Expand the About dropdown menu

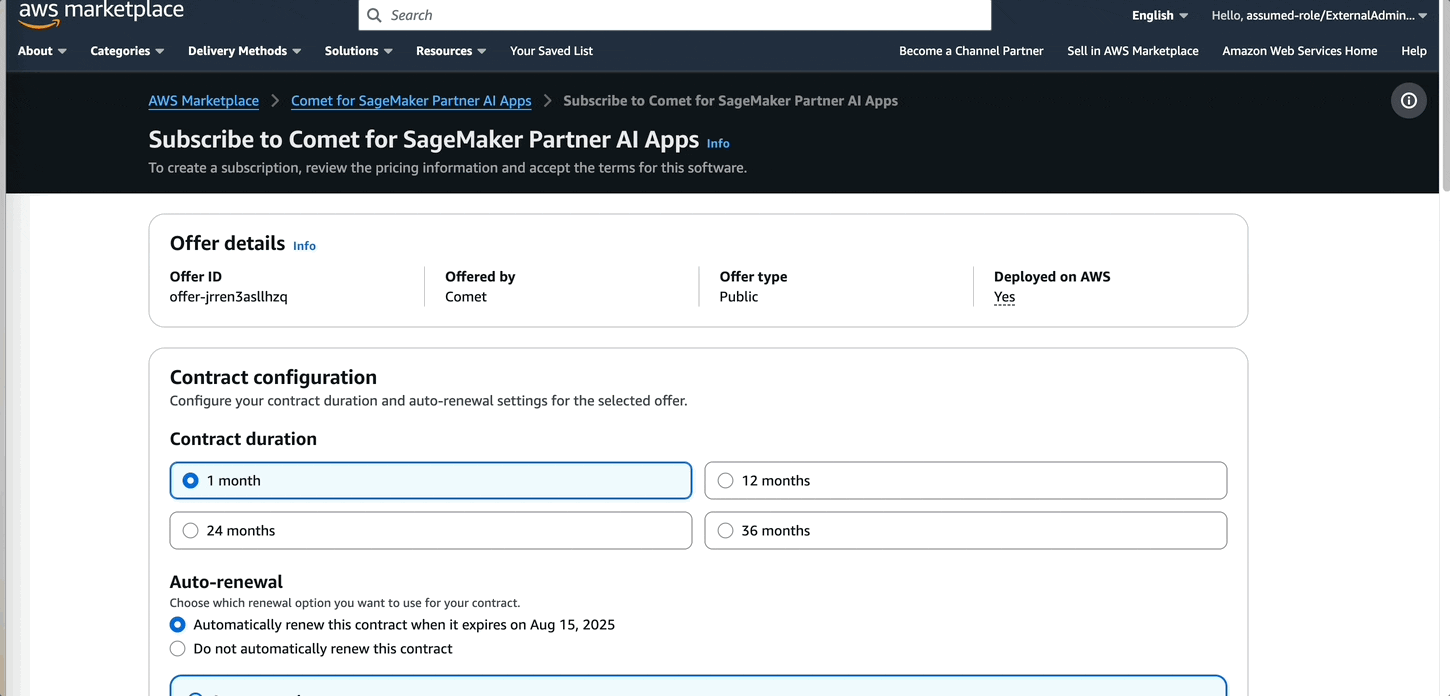(x=42, y=51)
